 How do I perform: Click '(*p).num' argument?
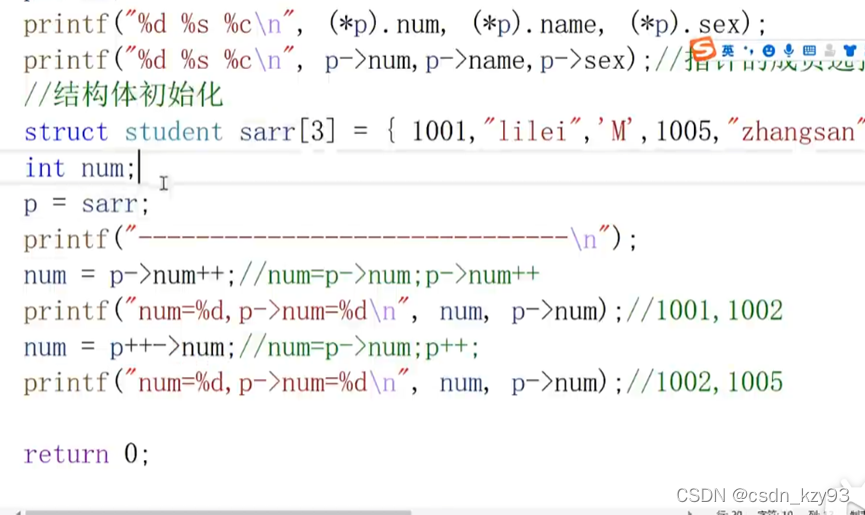tap(387, 24)
